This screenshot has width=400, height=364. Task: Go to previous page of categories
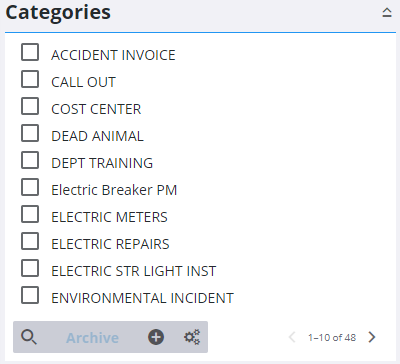[x=292, y=337]
